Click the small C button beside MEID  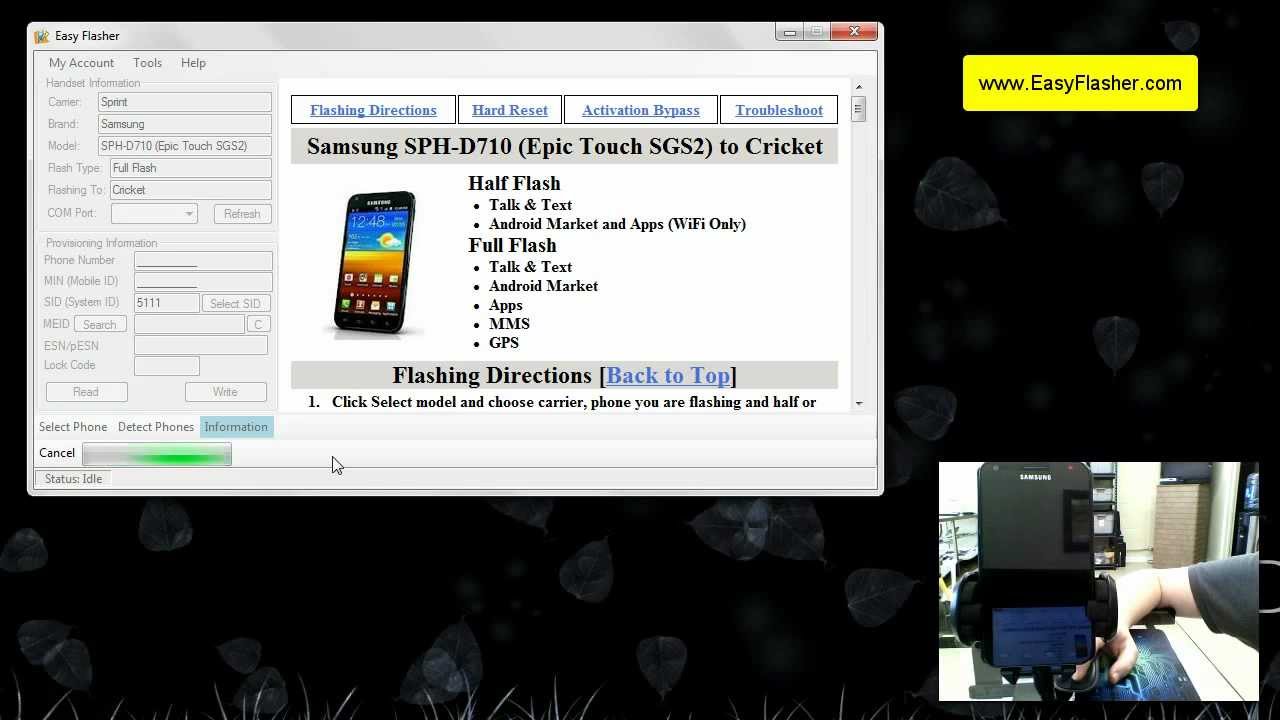click(x=258, y=324)
